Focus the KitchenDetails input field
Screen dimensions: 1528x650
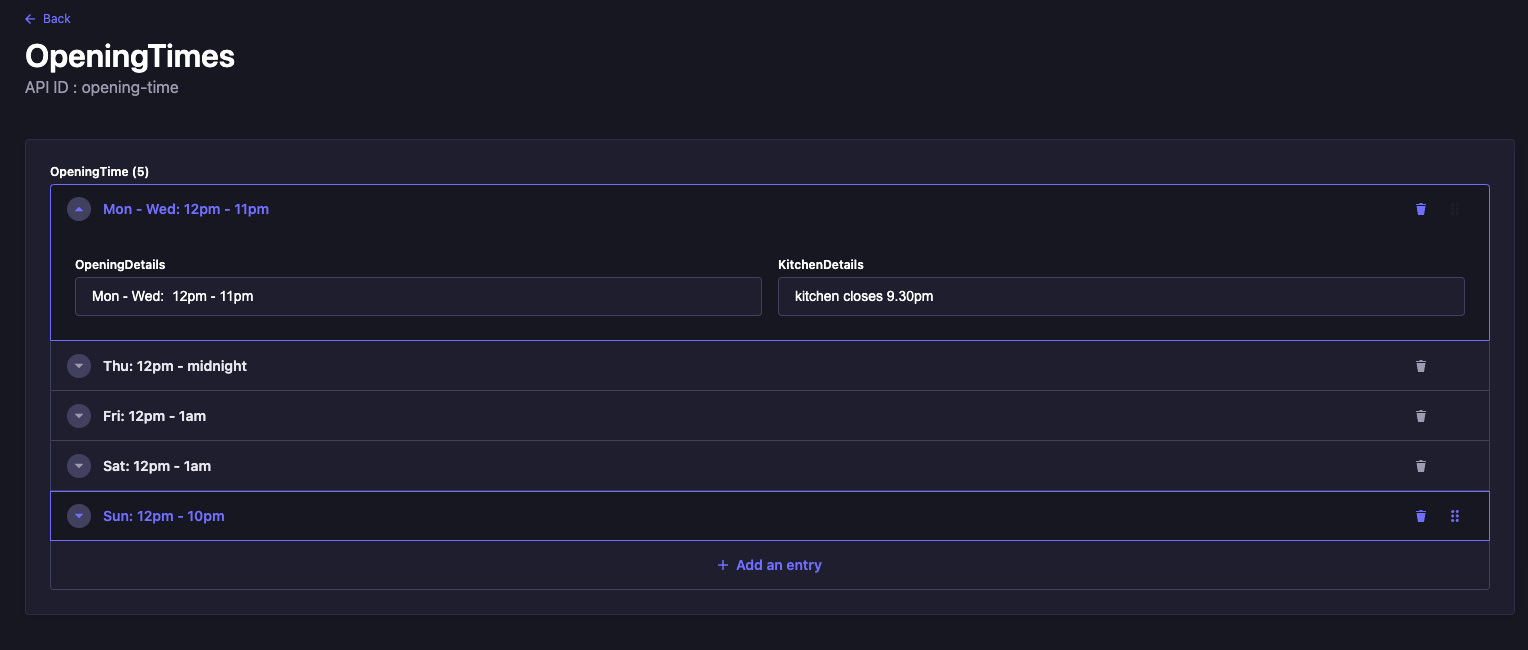coord(1120,296)
